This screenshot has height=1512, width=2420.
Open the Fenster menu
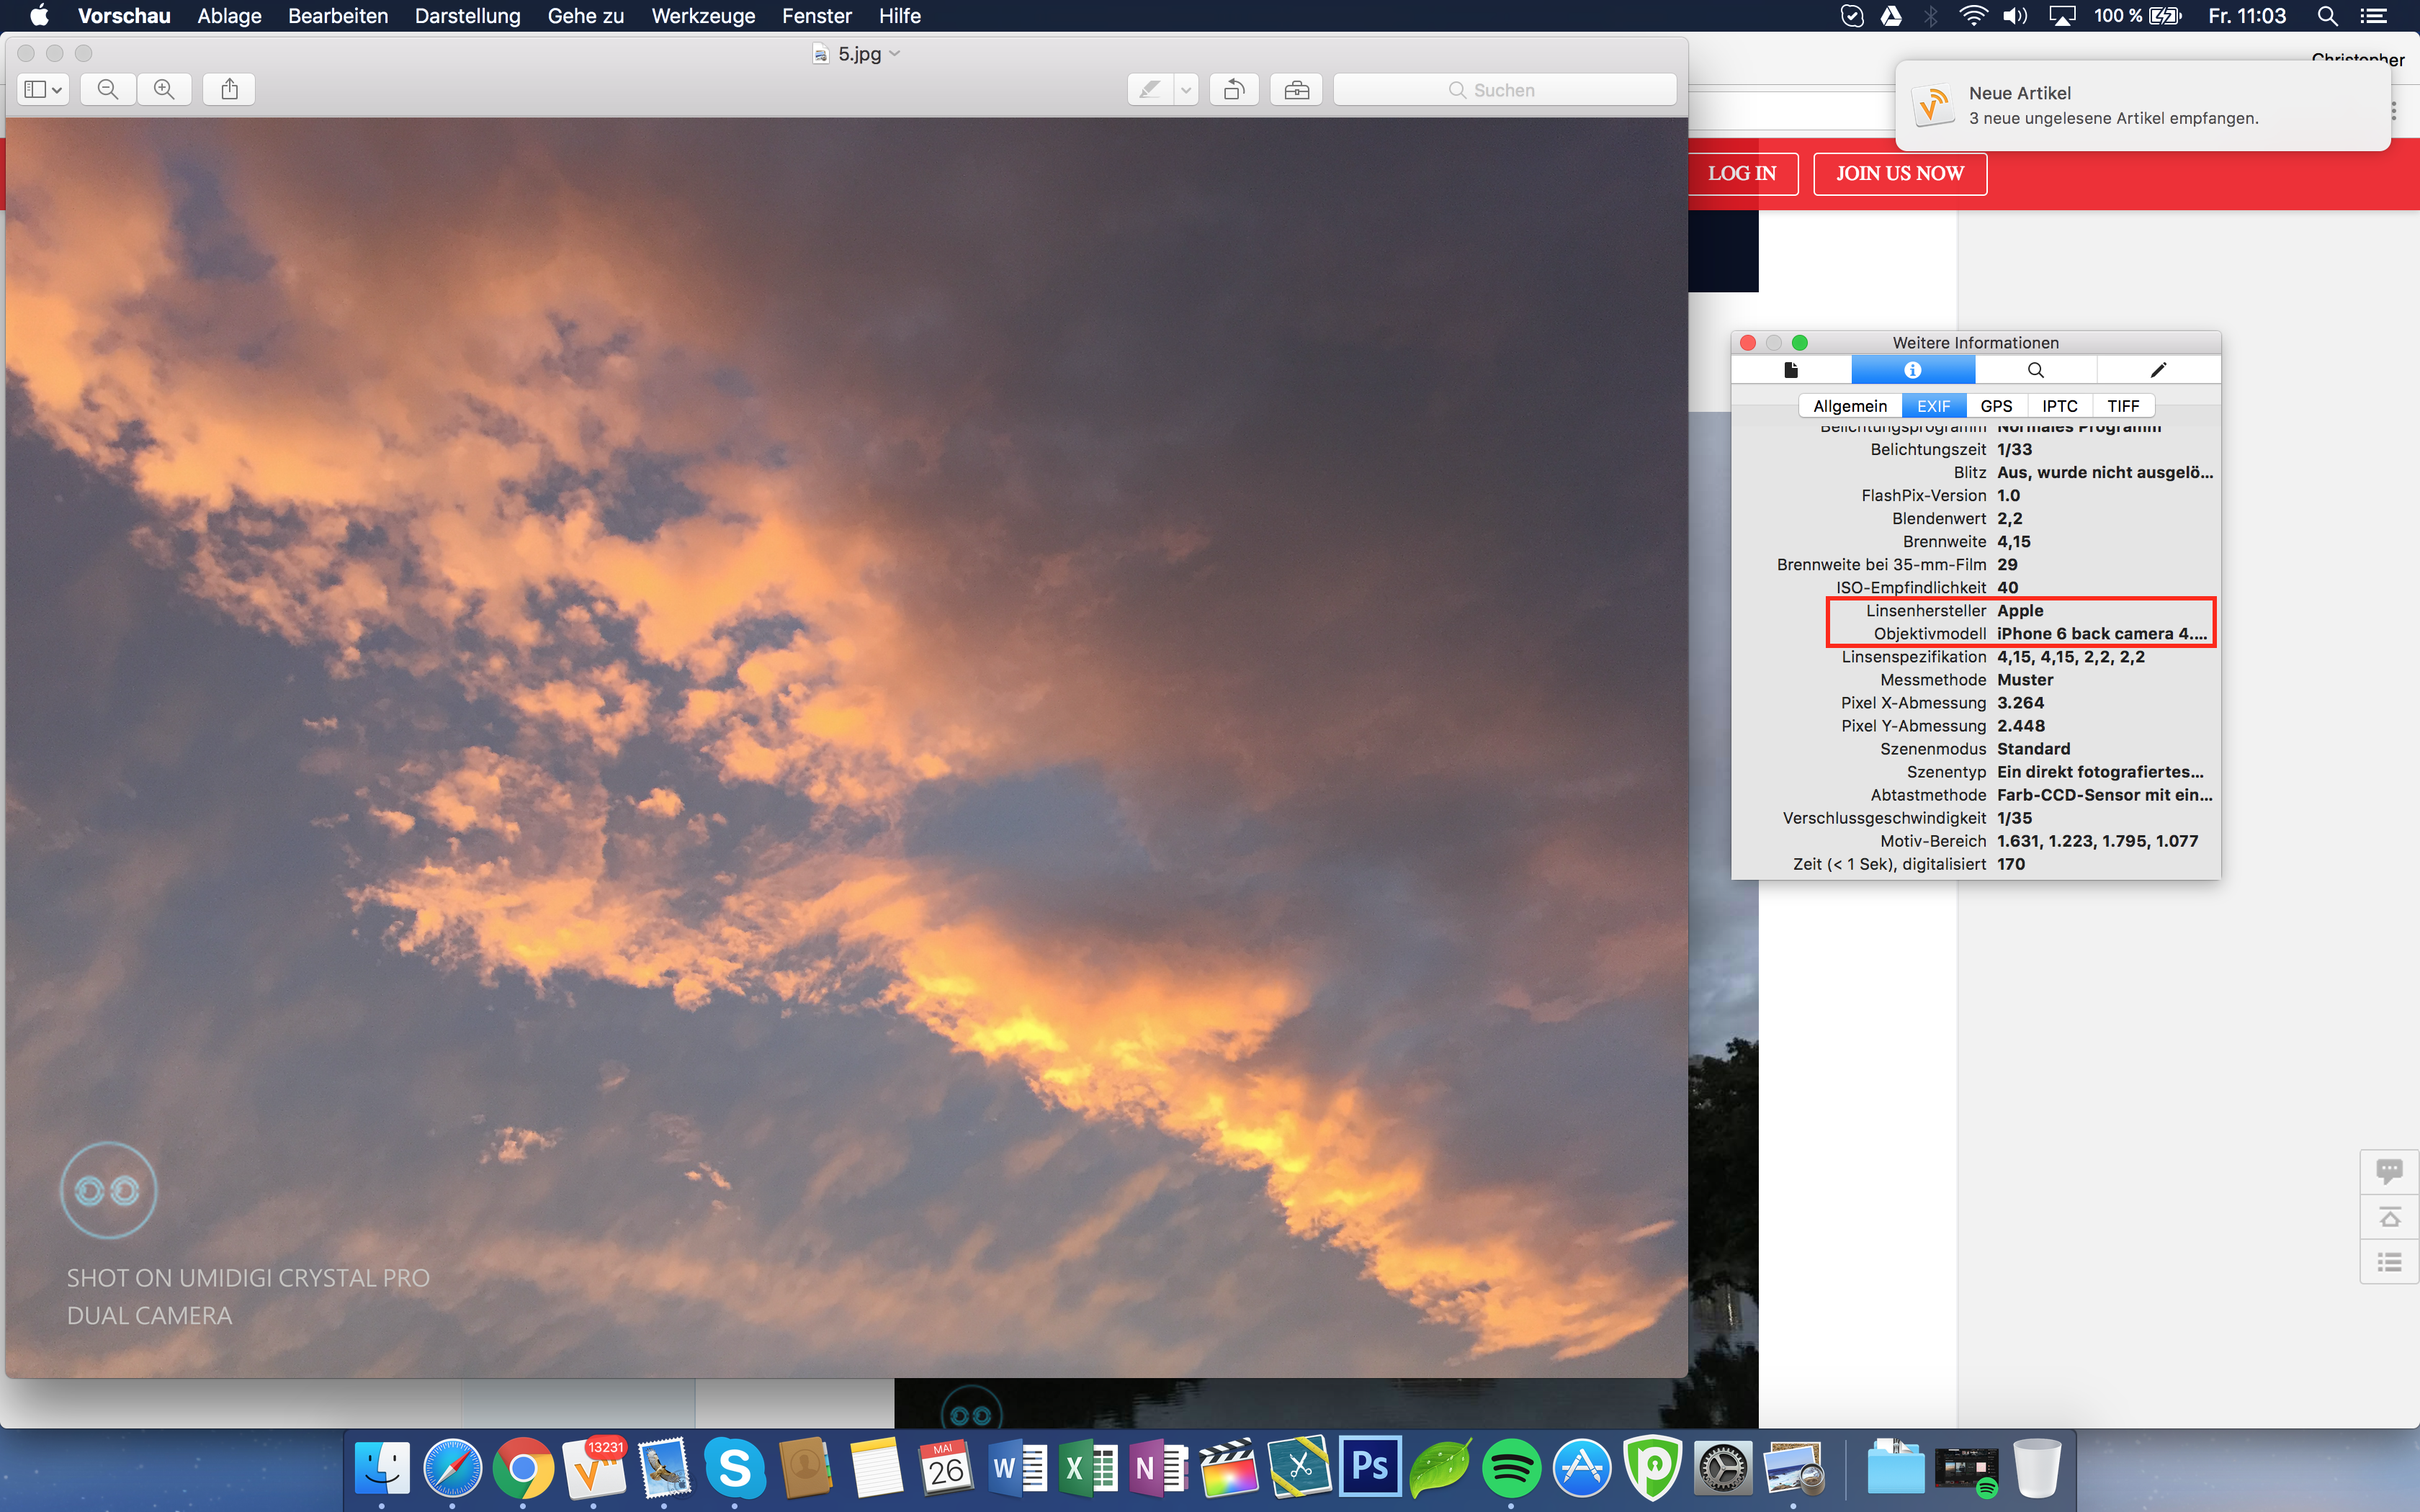pyautogui.click(x=816, y=16)
